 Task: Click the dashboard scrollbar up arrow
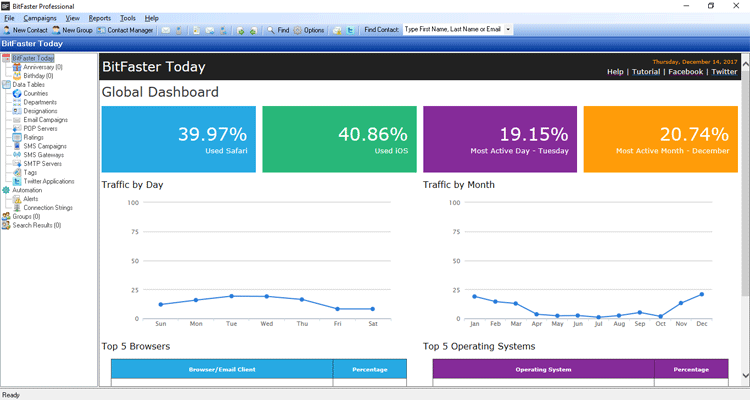[745, 63]
